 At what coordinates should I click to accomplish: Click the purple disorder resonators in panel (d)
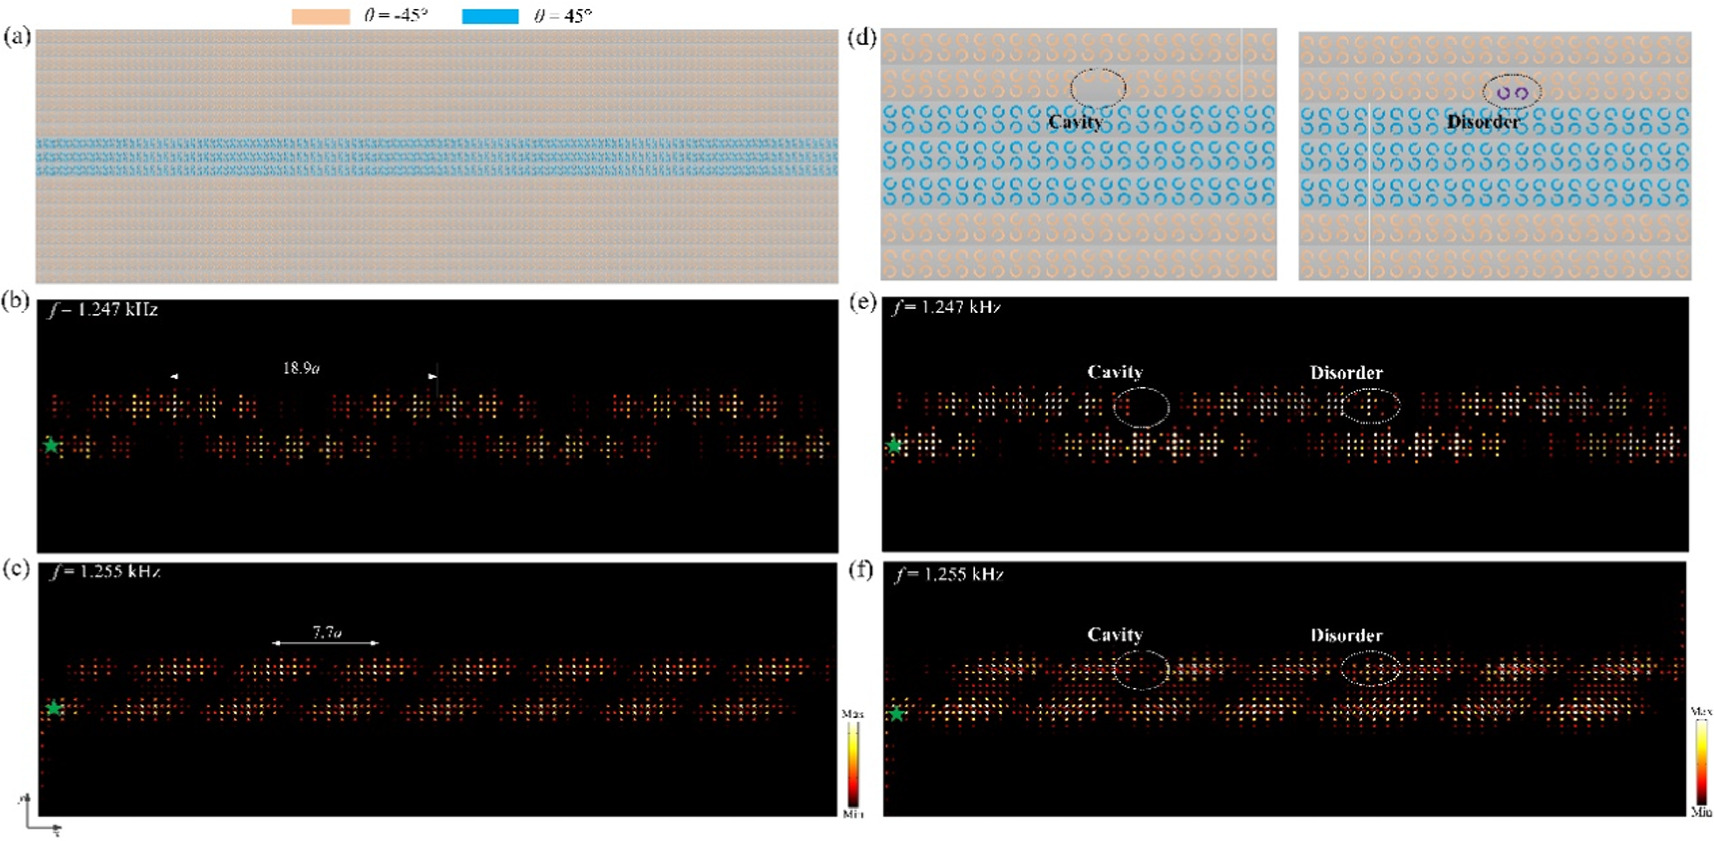[x=1512, y=93]
